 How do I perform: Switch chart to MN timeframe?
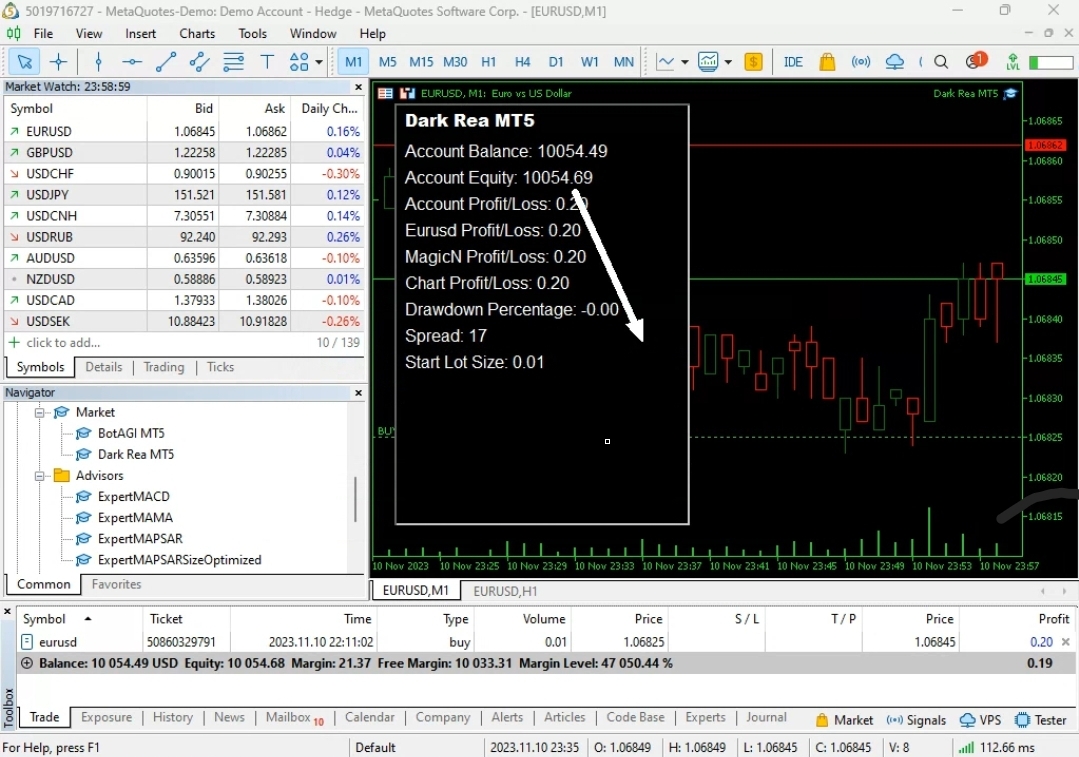(623, 62)
